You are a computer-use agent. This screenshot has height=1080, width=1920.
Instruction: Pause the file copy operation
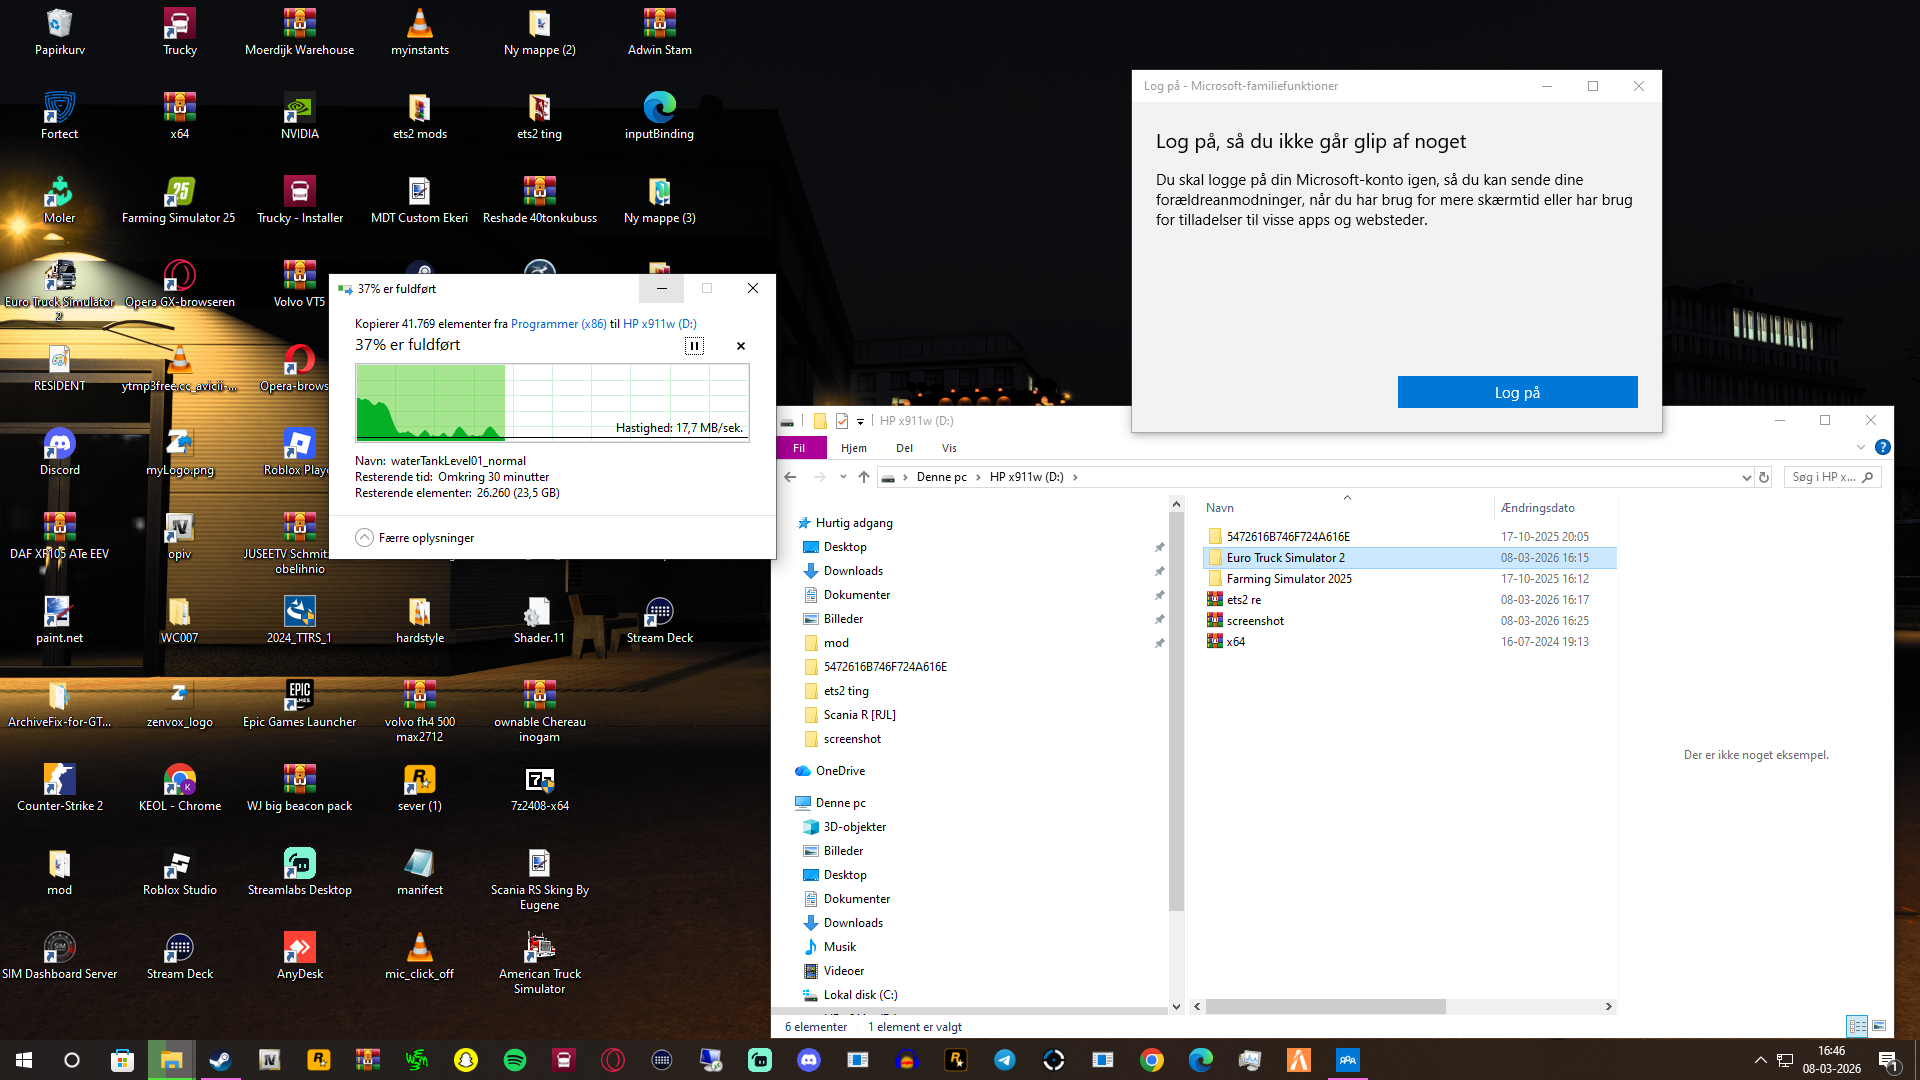pyautogui.click(x=694, y=346)
